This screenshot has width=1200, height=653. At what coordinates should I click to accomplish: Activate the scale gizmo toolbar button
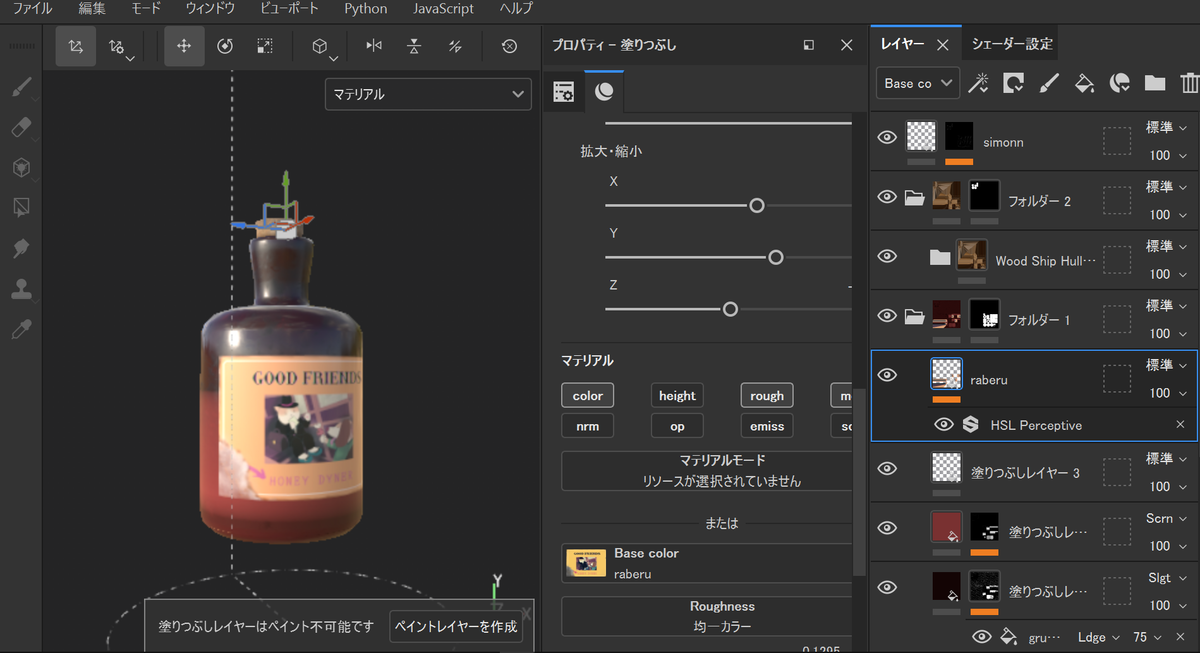(x=265, y=46)
